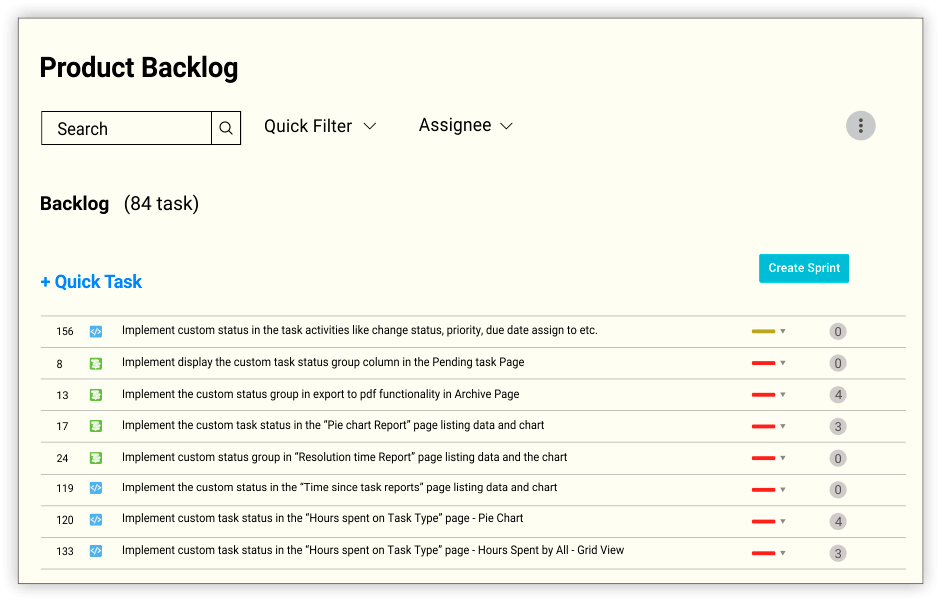Click the search magnifier icon
Viewport: 941px width, 601px height.
(x=226, y=128)
